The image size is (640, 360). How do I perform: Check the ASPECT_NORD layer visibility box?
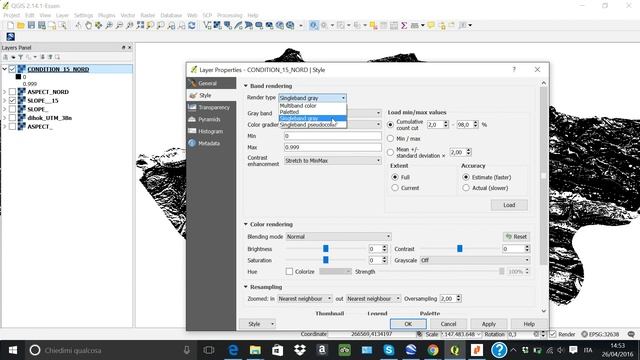coord(12,92)
